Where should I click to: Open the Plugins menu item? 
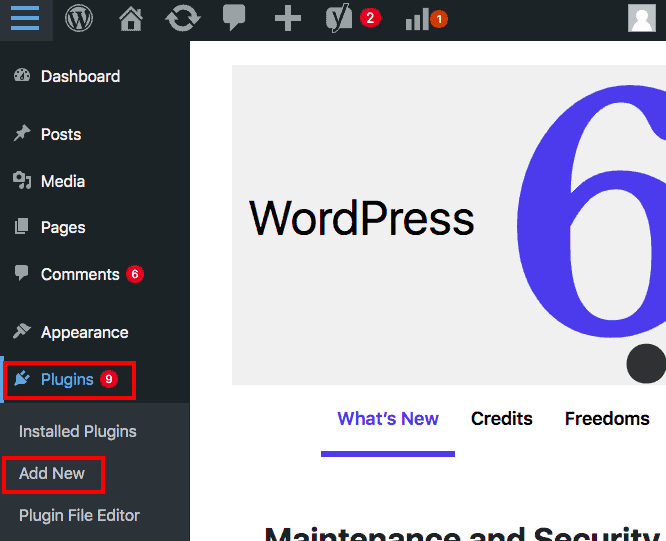coord(67,380)
